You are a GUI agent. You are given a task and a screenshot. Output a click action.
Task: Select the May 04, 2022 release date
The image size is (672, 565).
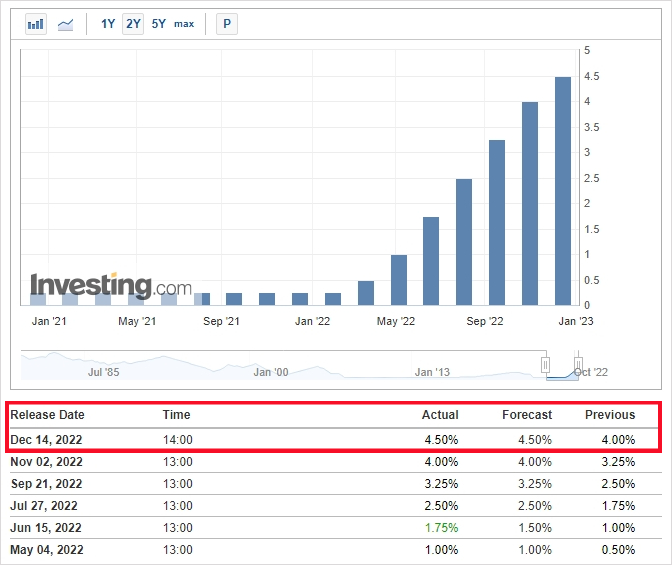click(x=47, y=550)
